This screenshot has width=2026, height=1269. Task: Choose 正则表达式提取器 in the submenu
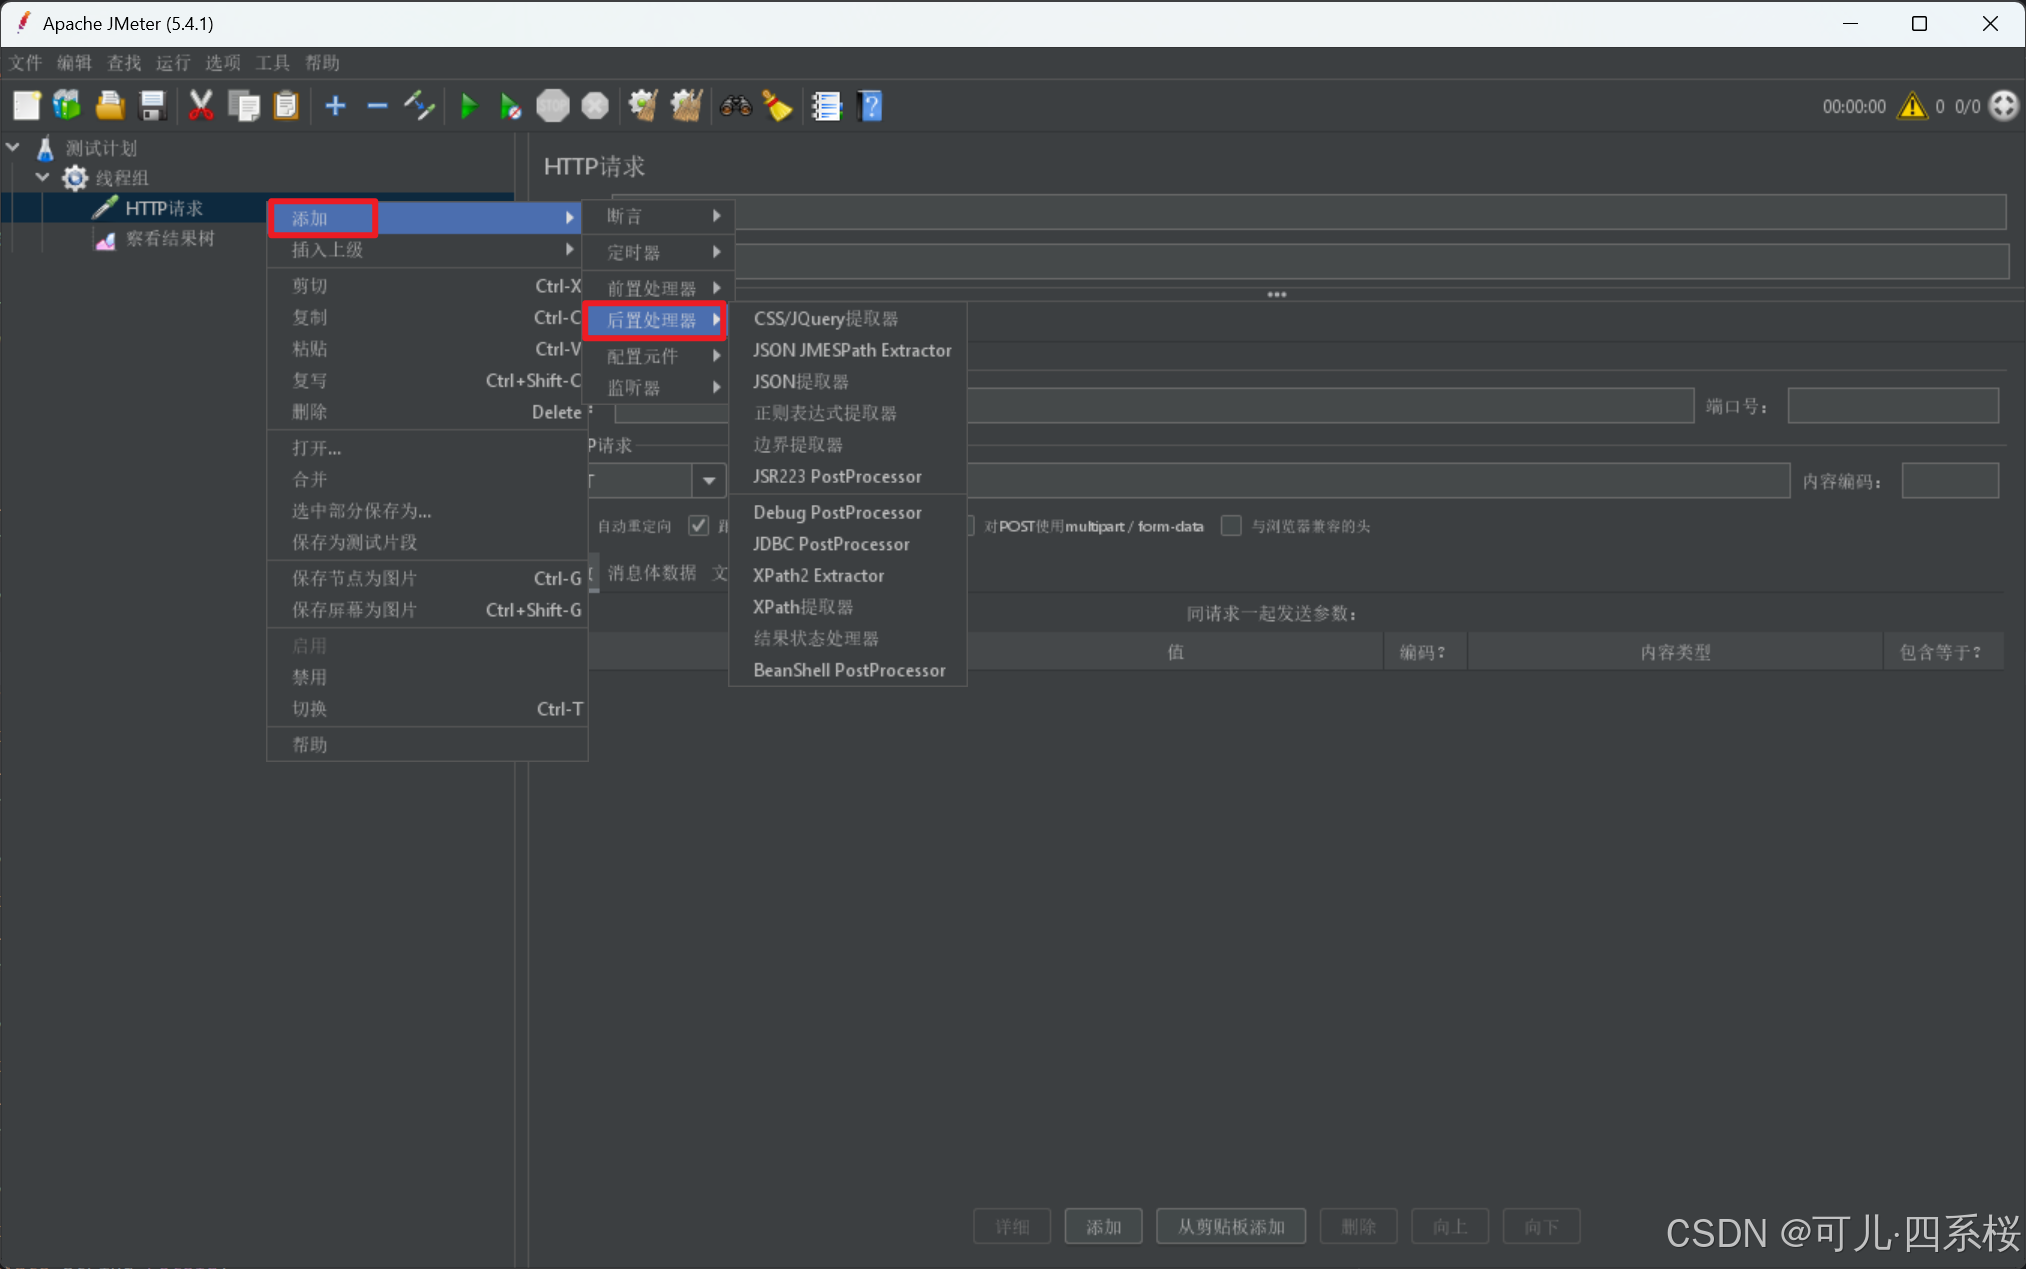click(x=825, y=413)
